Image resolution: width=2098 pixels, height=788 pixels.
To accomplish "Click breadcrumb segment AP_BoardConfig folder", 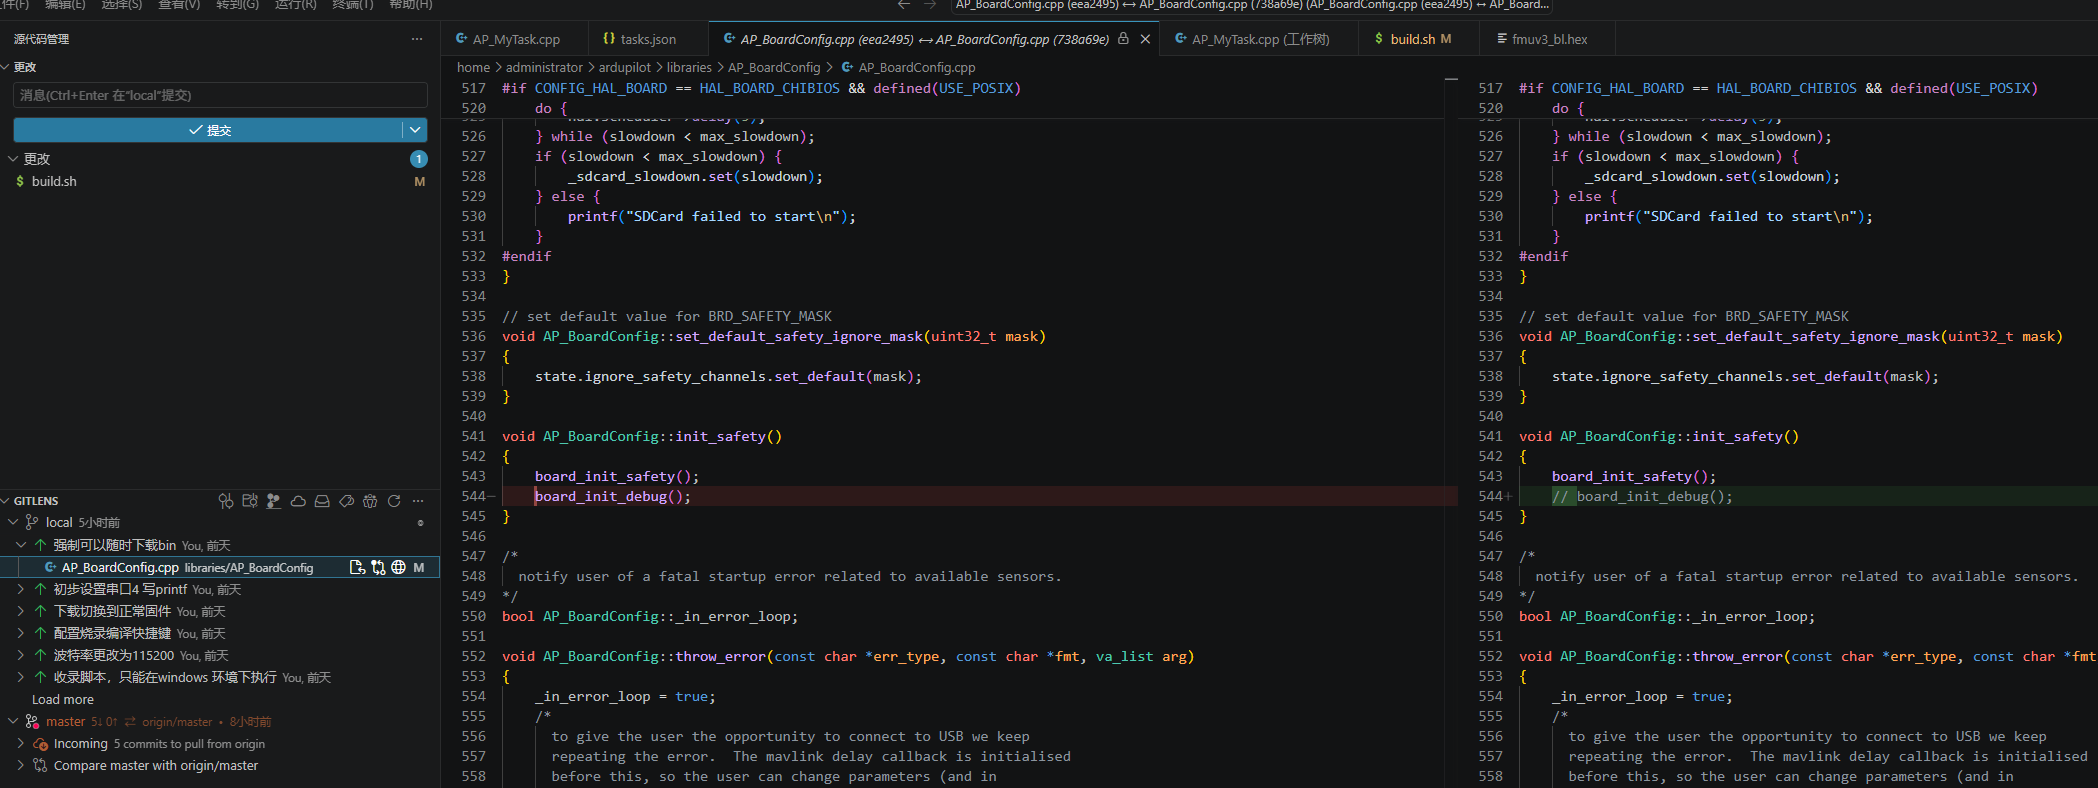I will (x=774, y=67).
